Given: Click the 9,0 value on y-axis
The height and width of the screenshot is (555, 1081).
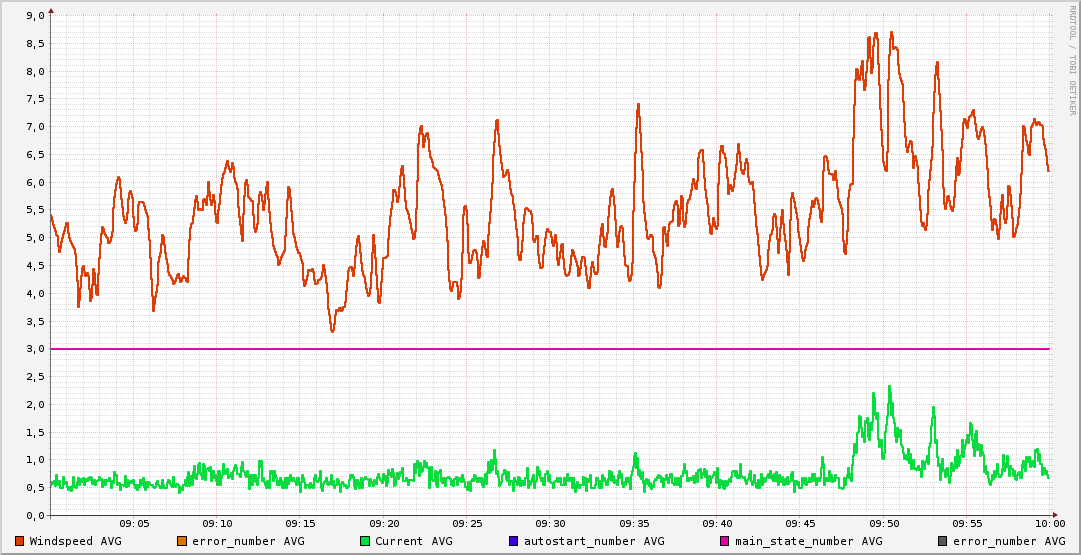Looking at the screenshot, I should 34,16.
